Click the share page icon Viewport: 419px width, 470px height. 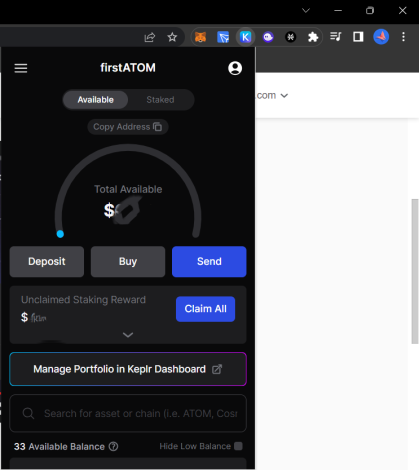pyautogui.click(x=150, y=37)
